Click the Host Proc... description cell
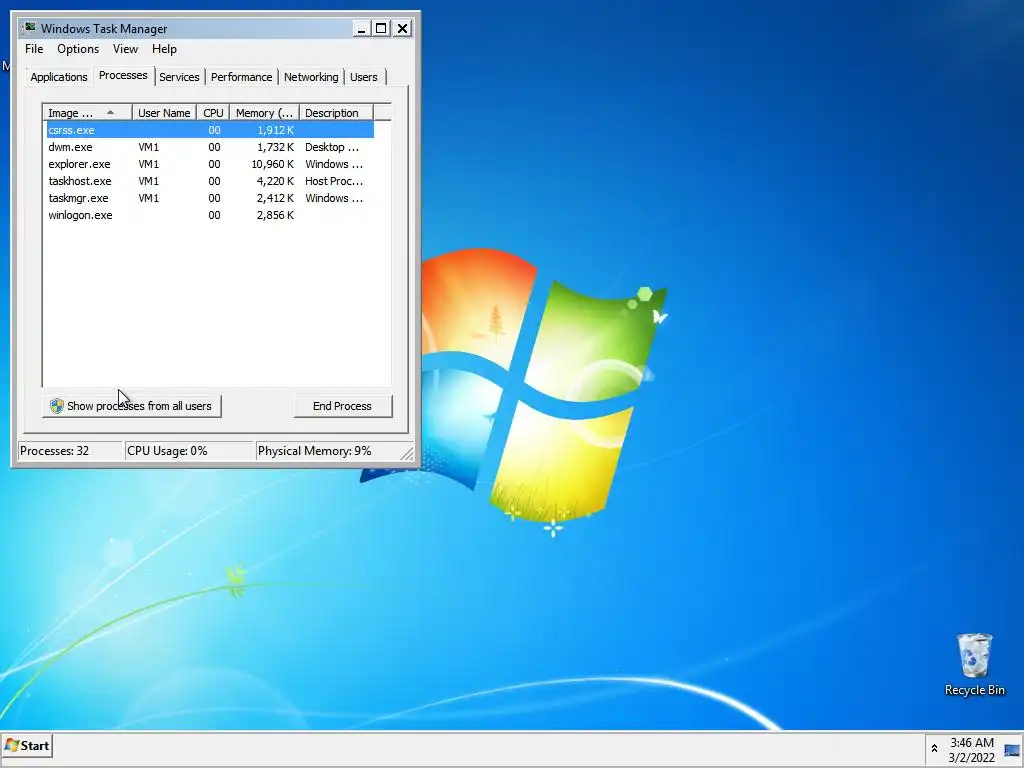The image size is (1024, 768). [334, 181]
